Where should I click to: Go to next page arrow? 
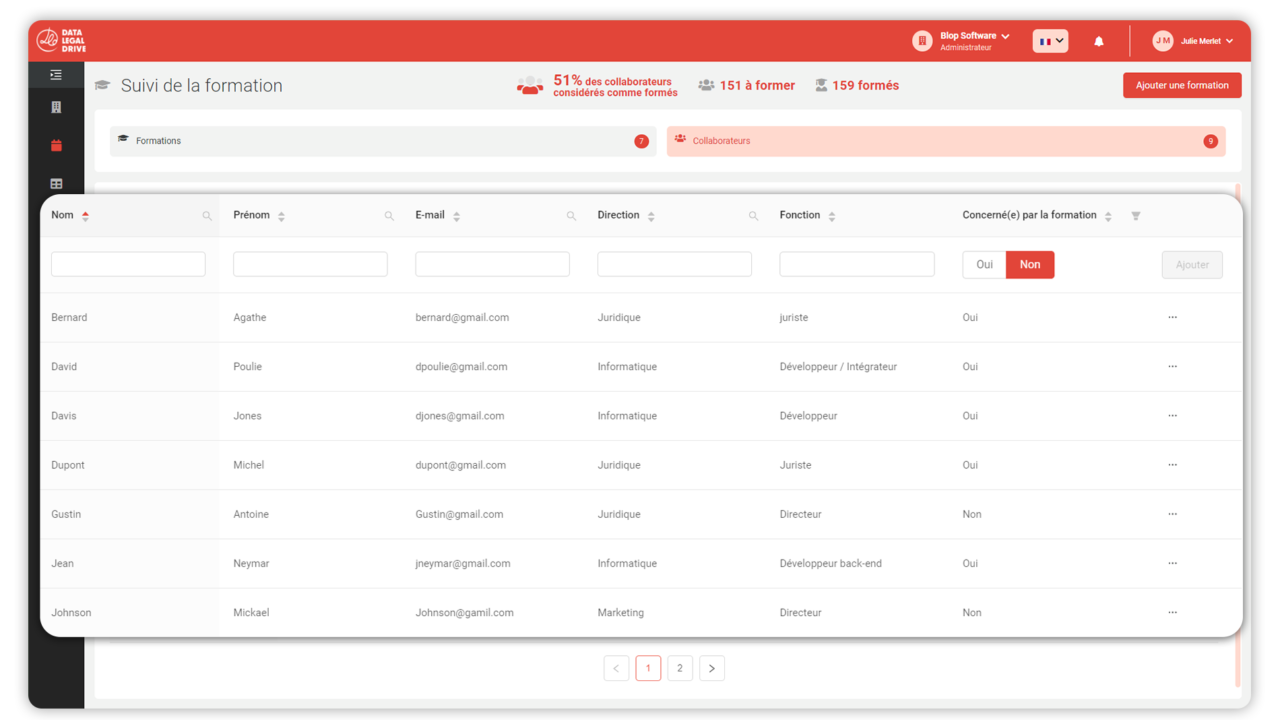[712, 668]
